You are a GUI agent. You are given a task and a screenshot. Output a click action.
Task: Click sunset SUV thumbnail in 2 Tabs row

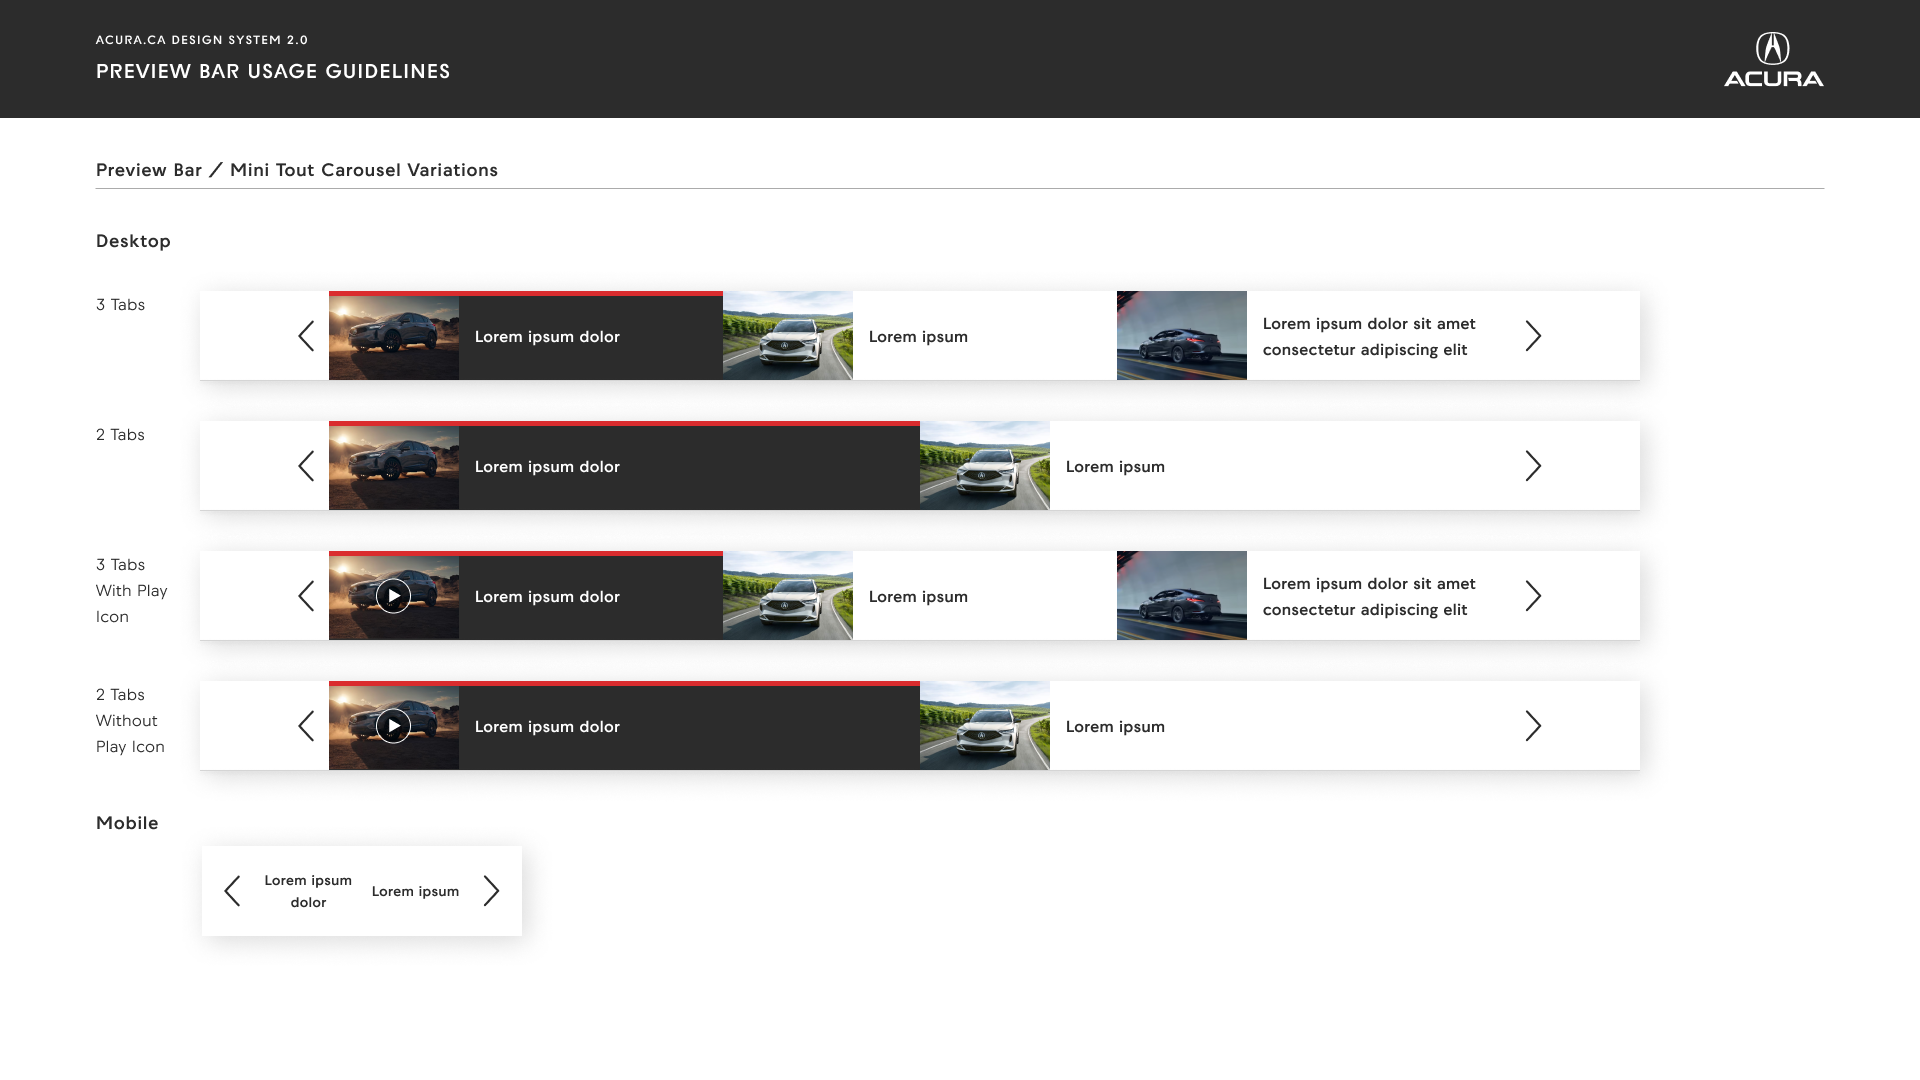[394, 467]
